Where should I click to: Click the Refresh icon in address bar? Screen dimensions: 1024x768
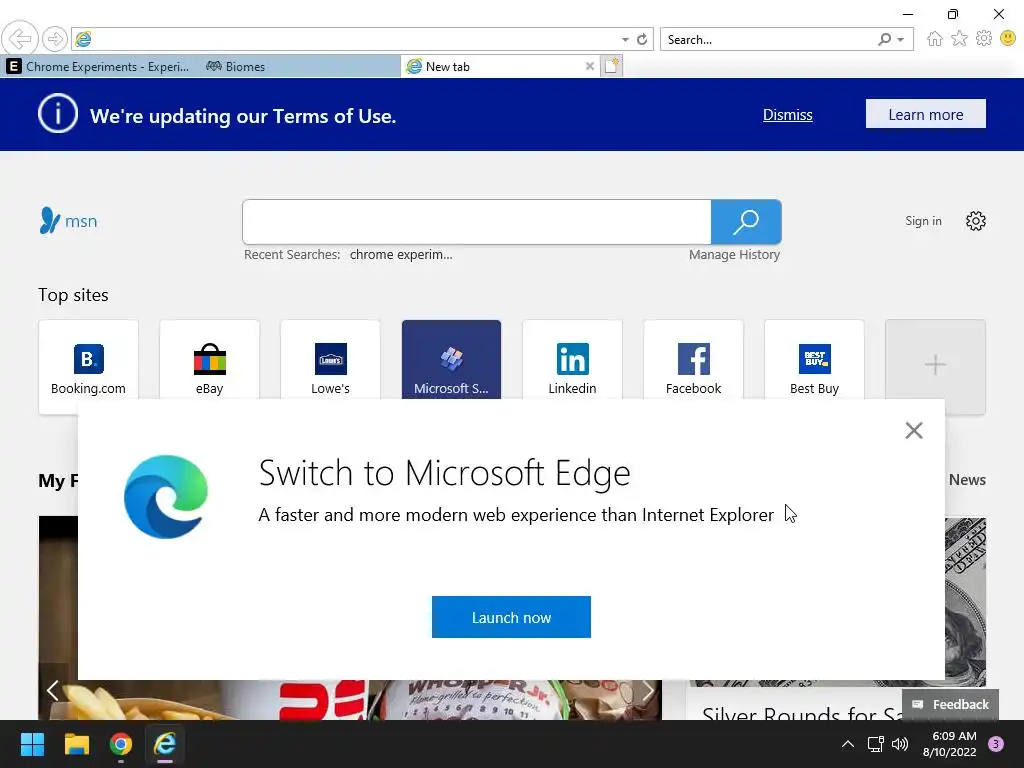coord(642,39)
